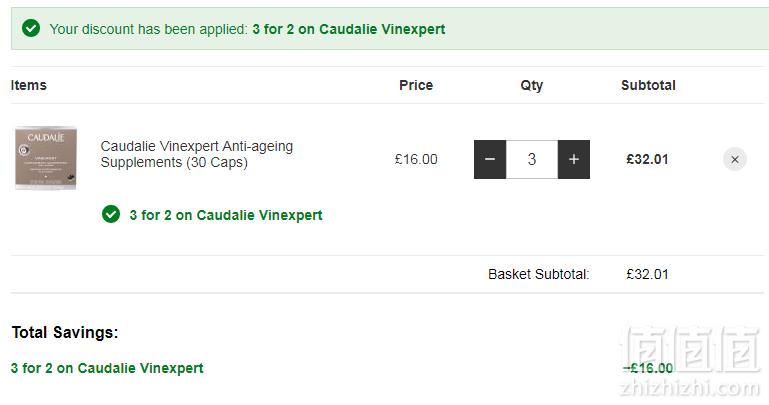Click the bold offer name in discount banner
The width and height of the screenshot is (769, 405).
[x=349, y=29]
